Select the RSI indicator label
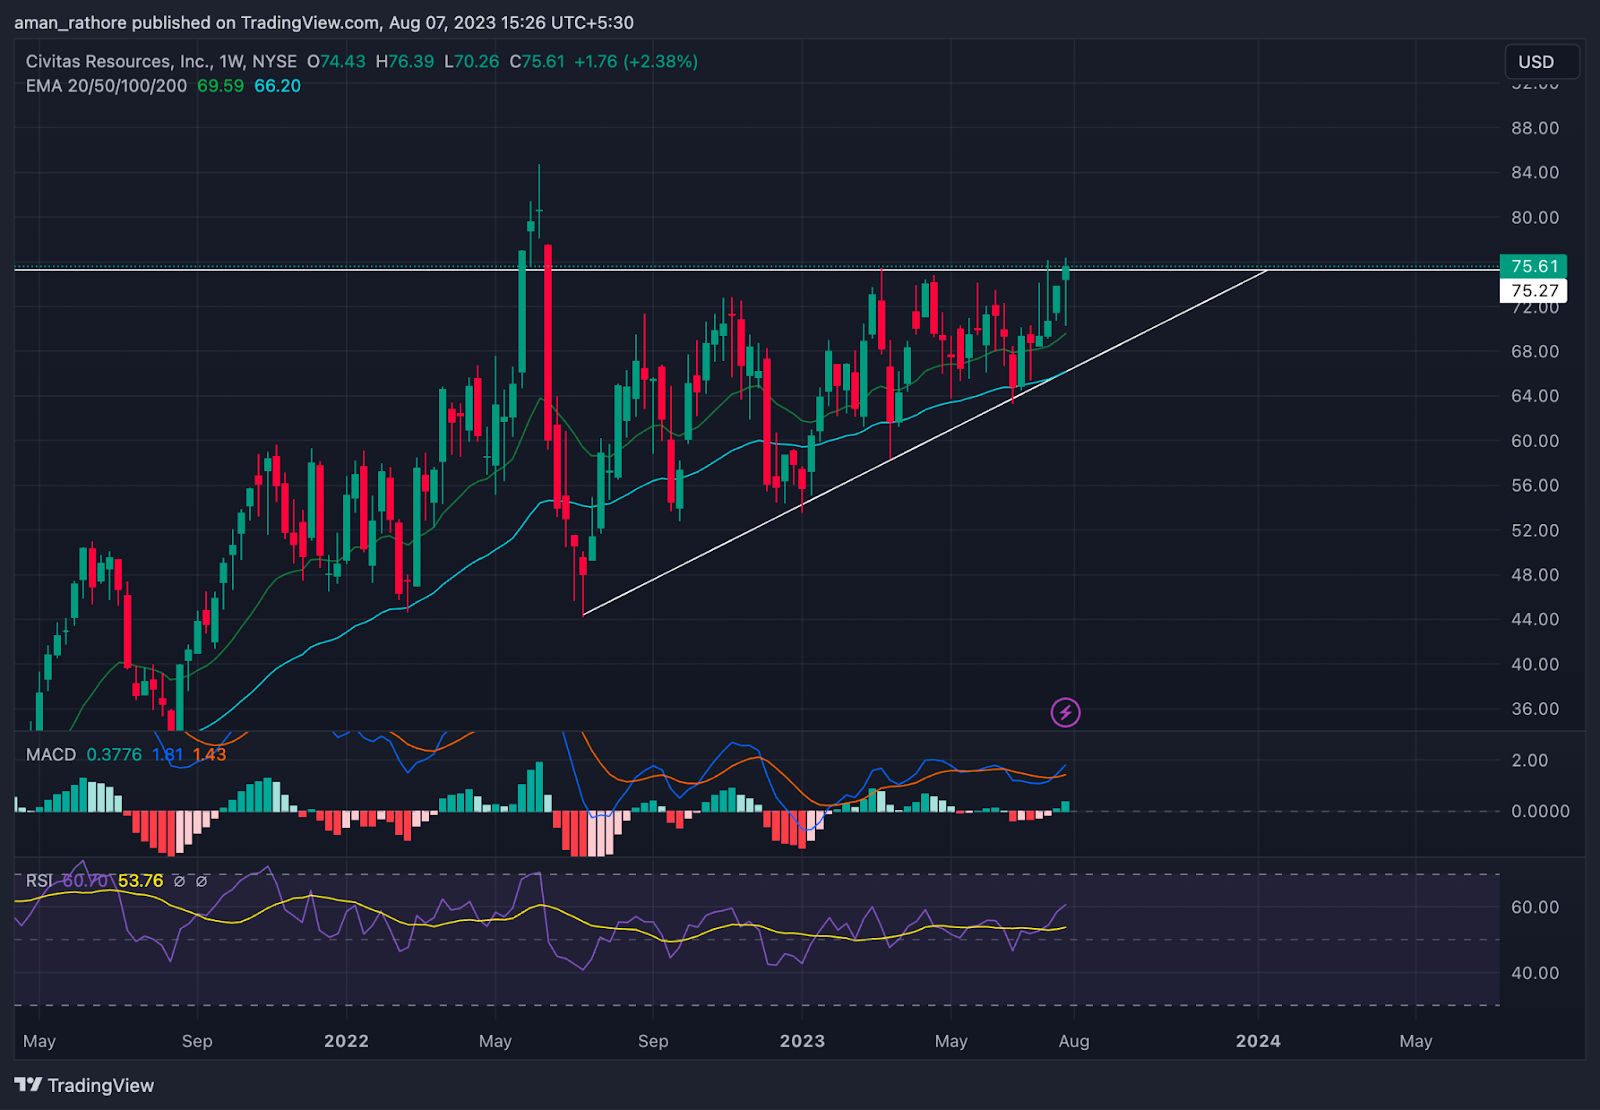Screen dimensions: 1600x1110 pyautogui.click(x=39, y=880)
